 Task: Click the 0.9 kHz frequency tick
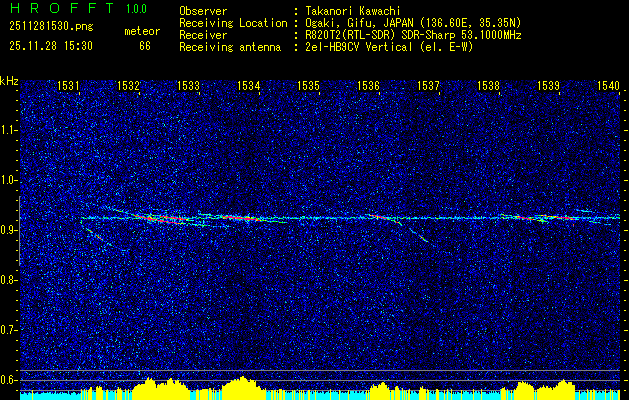(9, 230)
